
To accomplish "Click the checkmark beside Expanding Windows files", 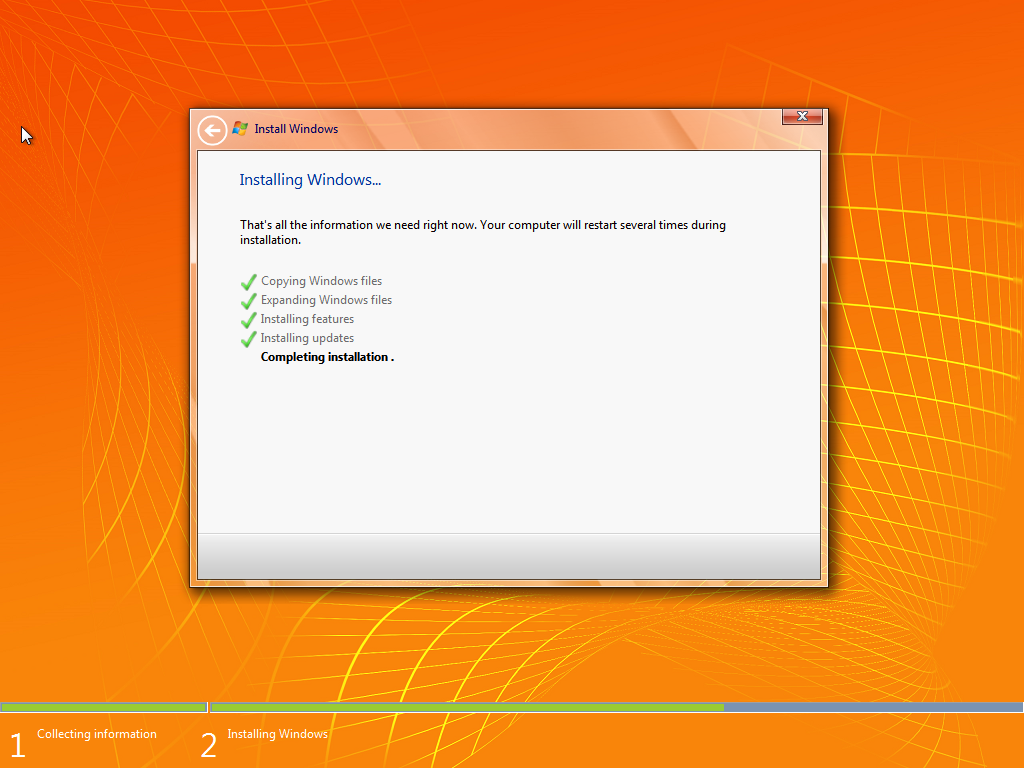I will pyautogui.click(x=249, y=301).
